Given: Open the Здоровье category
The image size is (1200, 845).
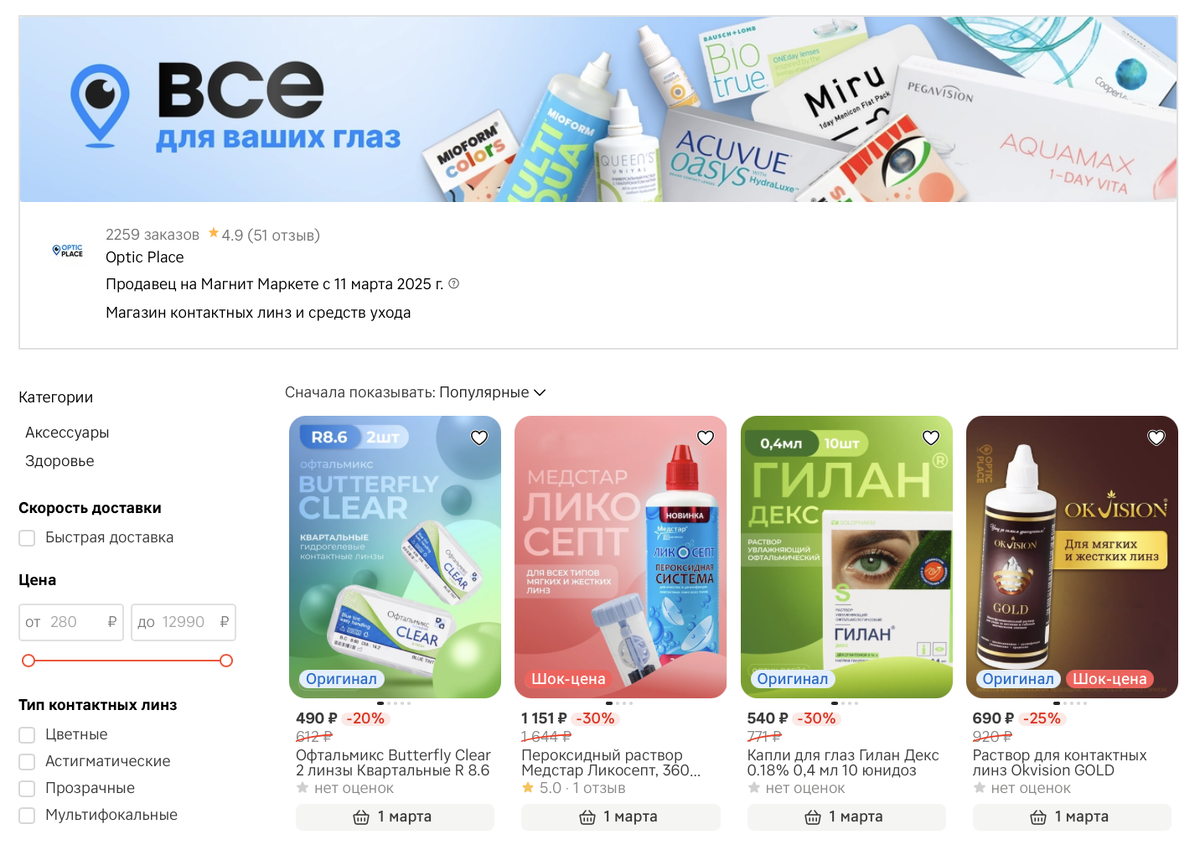Looking at the screenshot, I should pyautogui.click(x=60, y=461).
